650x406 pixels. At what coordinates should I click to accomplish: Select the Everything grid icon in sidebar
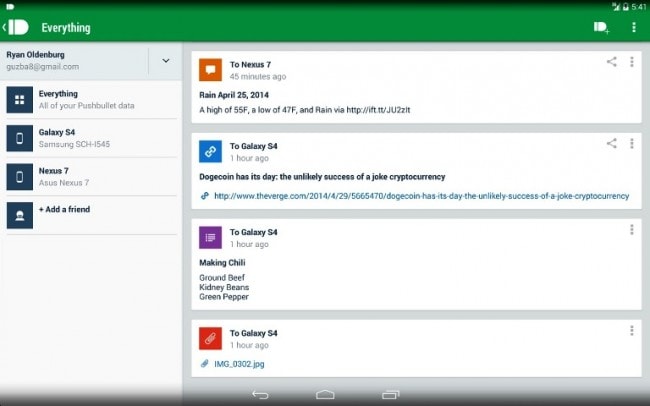click(19, 100)
